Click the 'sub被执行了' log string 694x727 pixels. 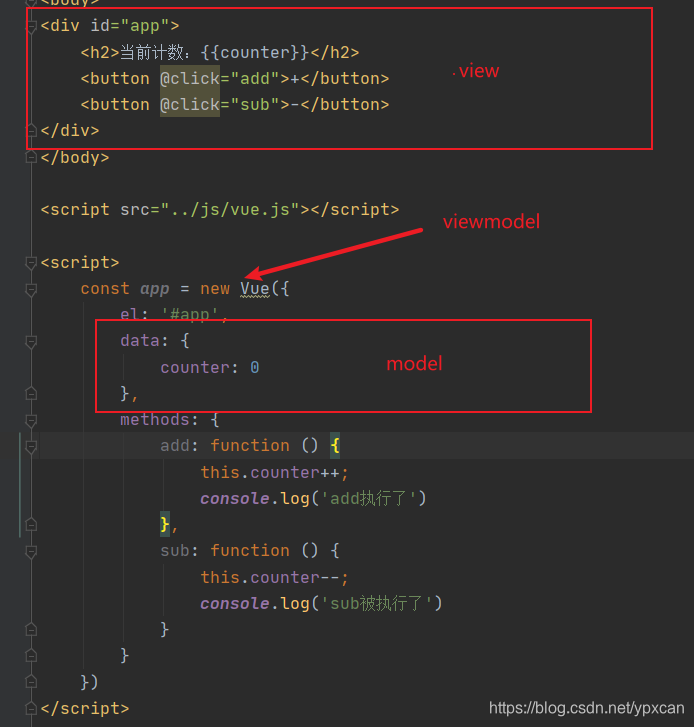tap(376, 603)
